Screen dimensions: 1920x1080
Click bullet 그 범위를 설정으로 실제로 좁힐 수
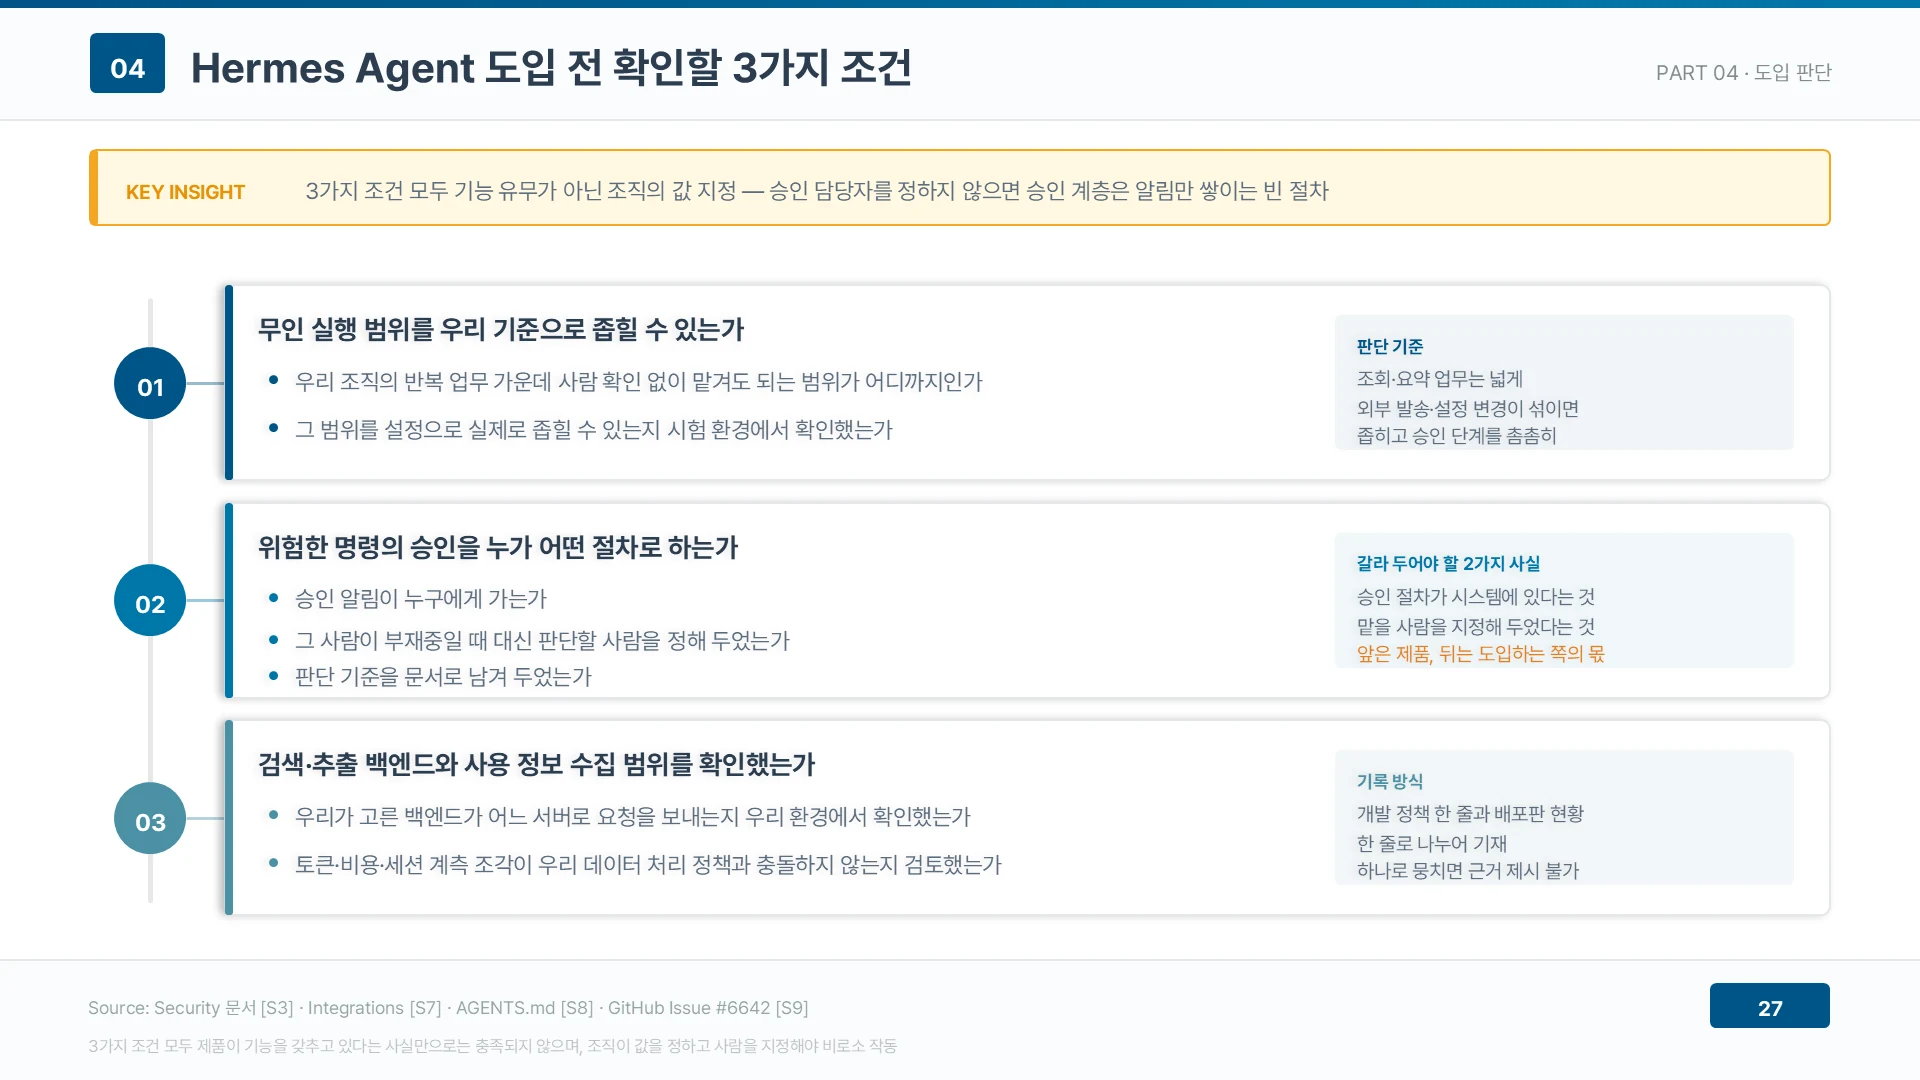click(x=593, y=429)
